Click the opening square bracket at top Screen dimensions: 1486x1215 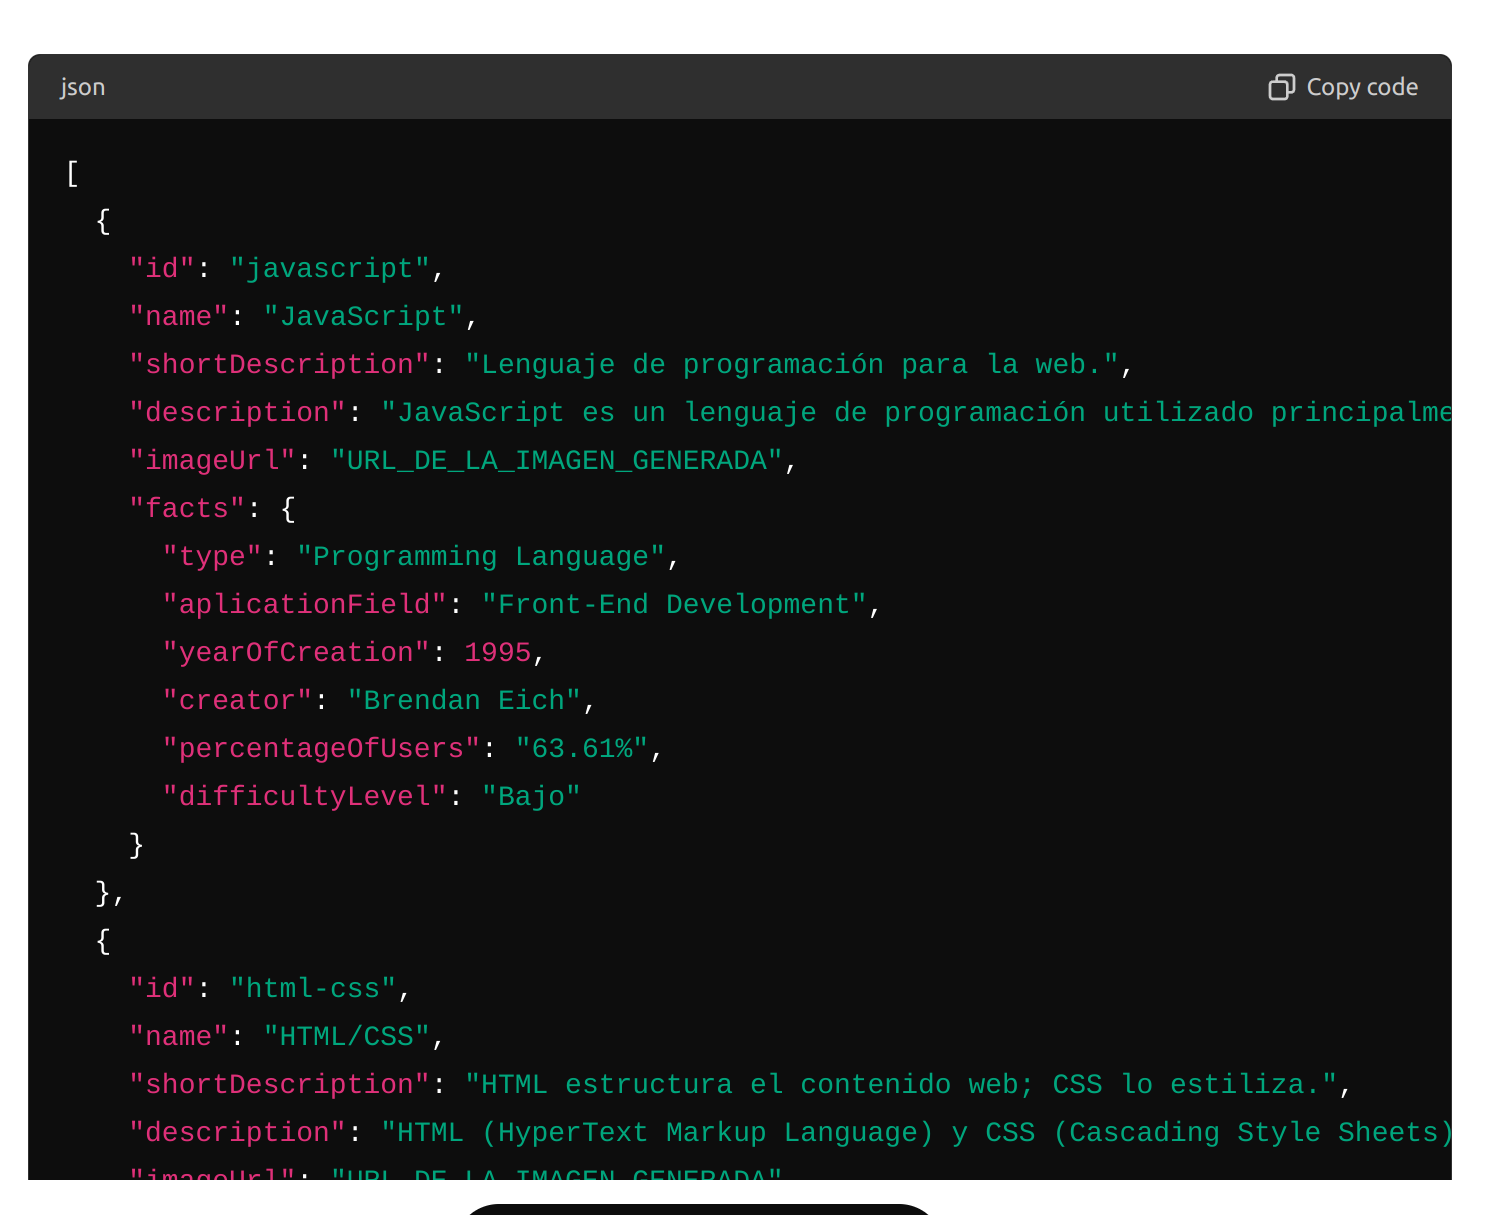tap(72, 173)
